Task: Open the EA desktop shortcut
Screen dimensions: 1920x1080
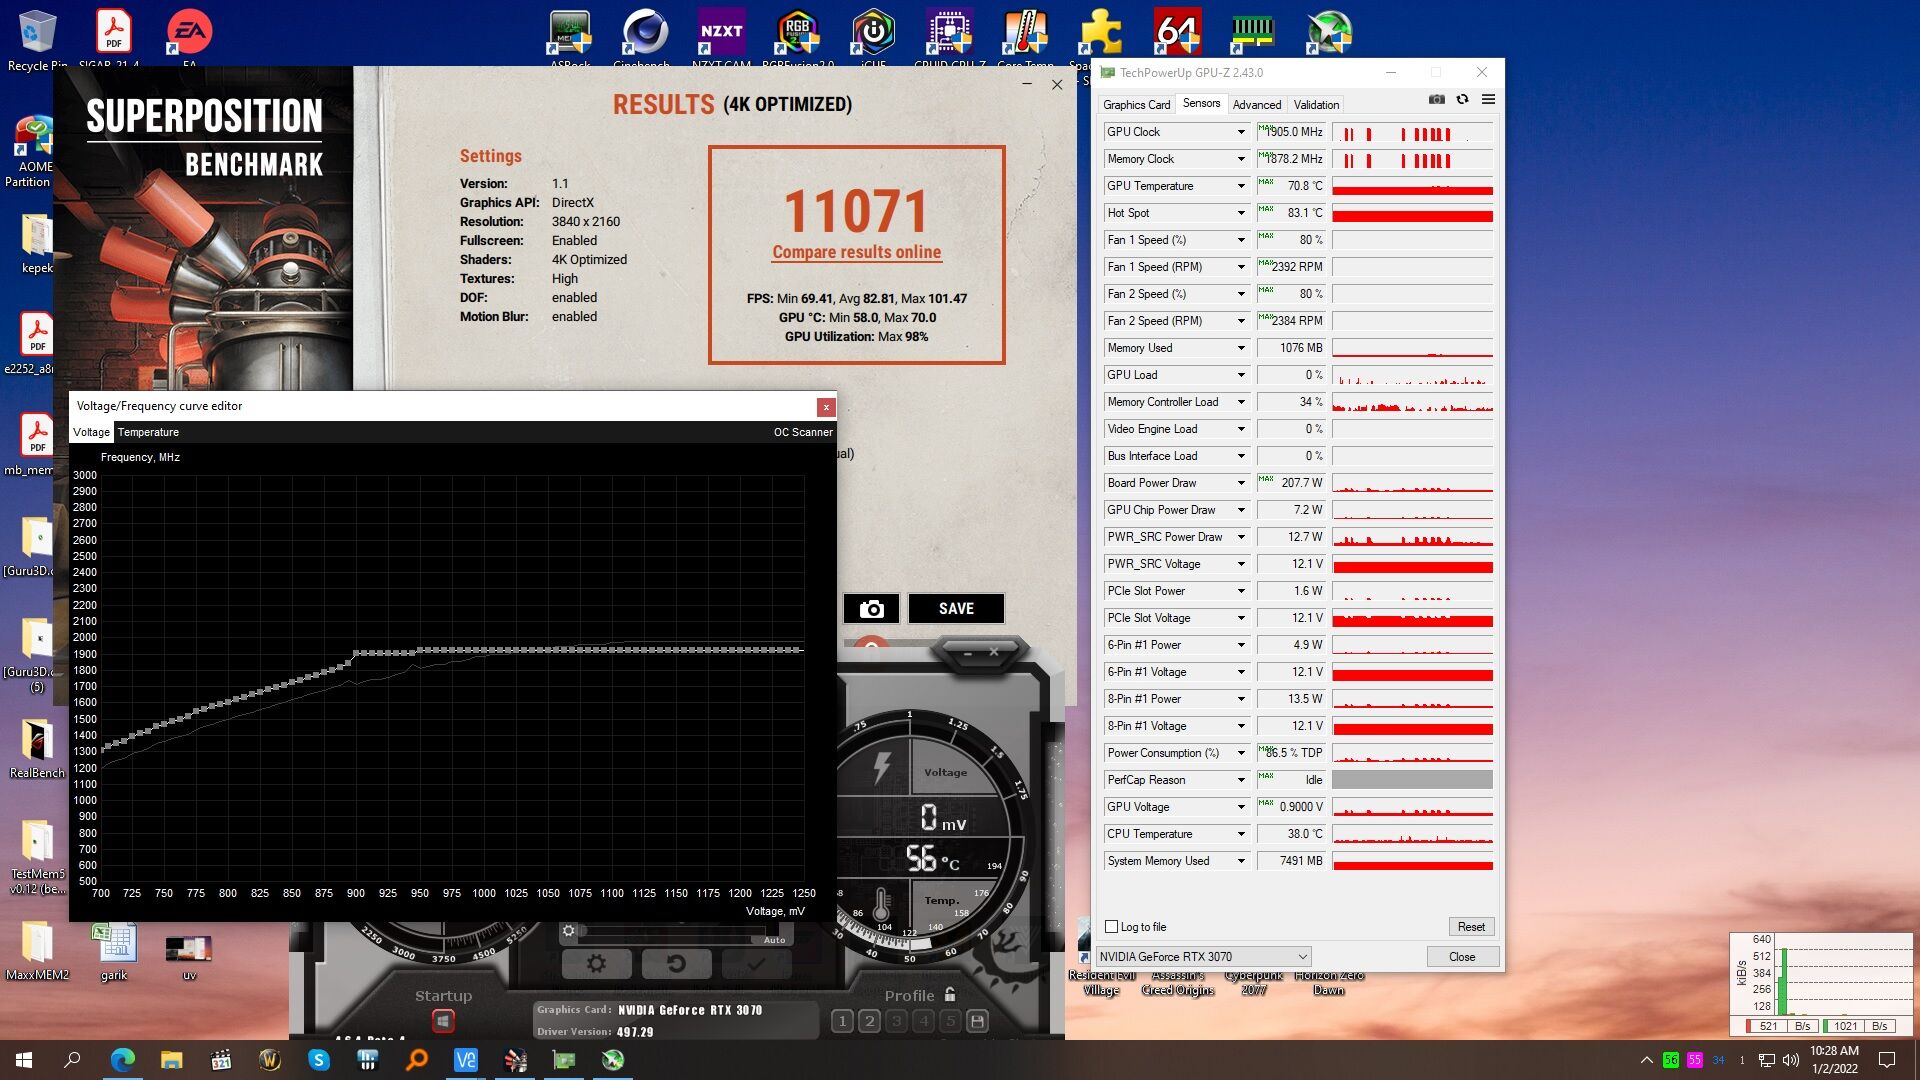Action: (x=189, y=38)
